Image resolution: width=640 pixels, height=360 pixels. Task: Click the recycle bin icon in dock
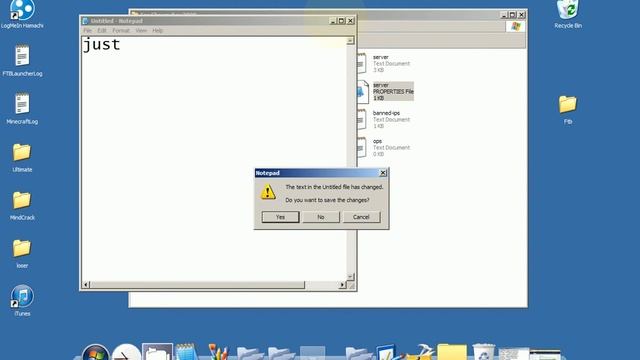[483, 352]
